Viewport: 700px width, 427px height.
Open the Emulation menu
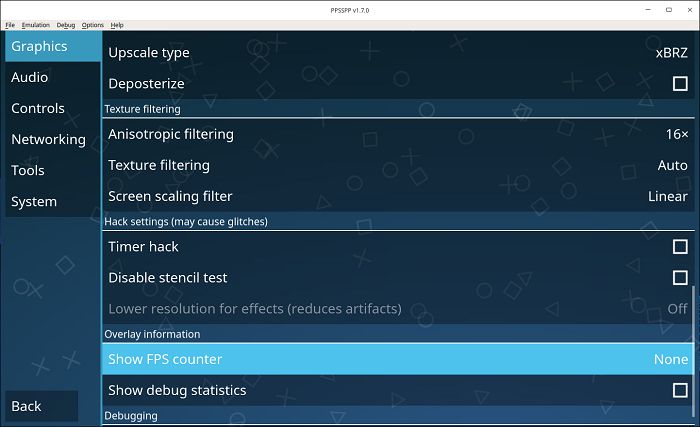tap(36, 25)
